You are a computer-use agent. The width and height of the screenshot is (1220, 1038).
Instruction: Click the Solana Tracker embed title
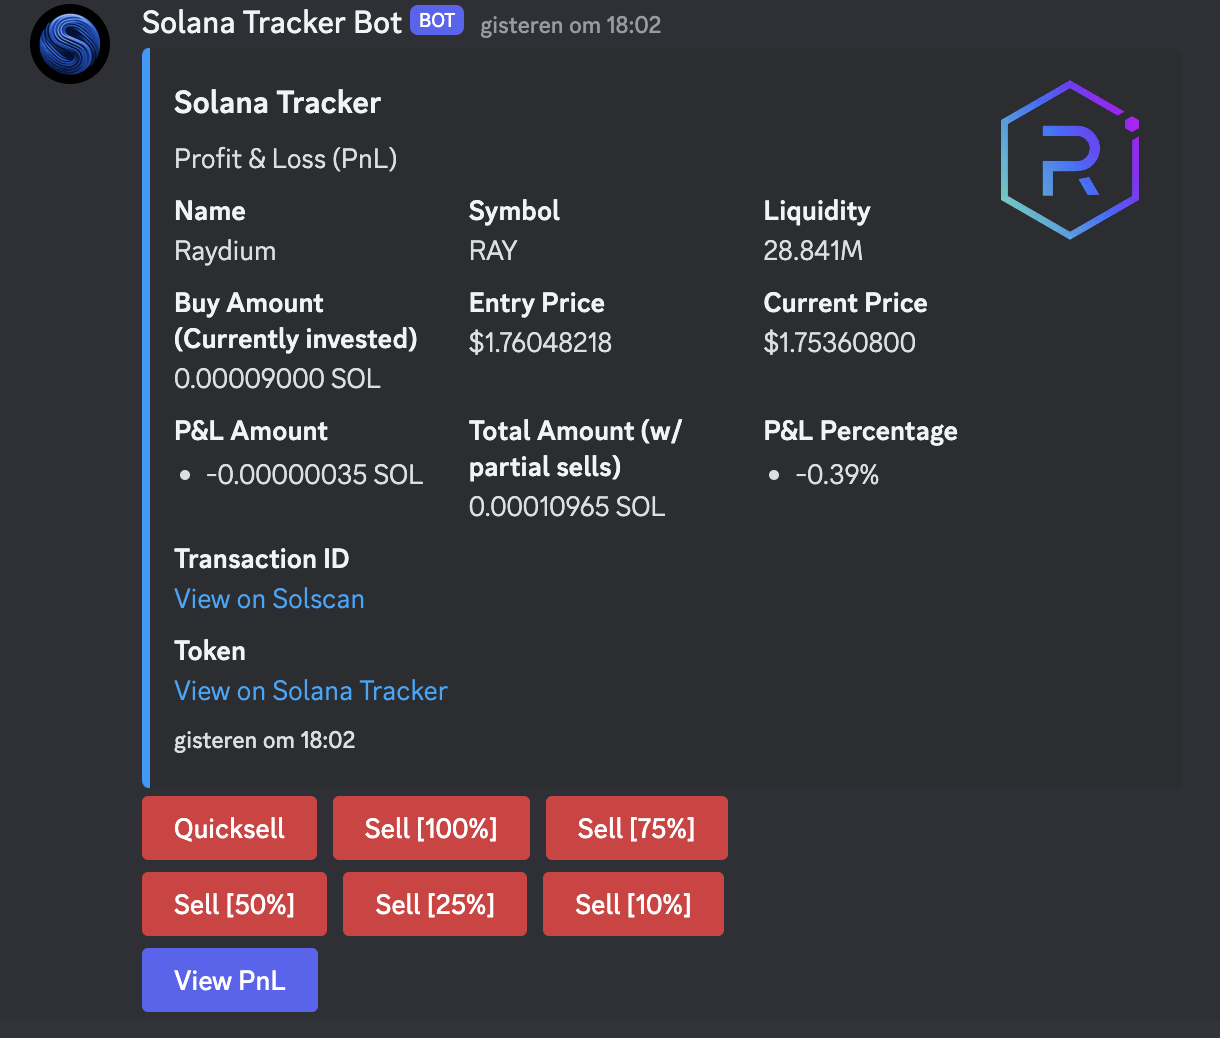[277, 102]
